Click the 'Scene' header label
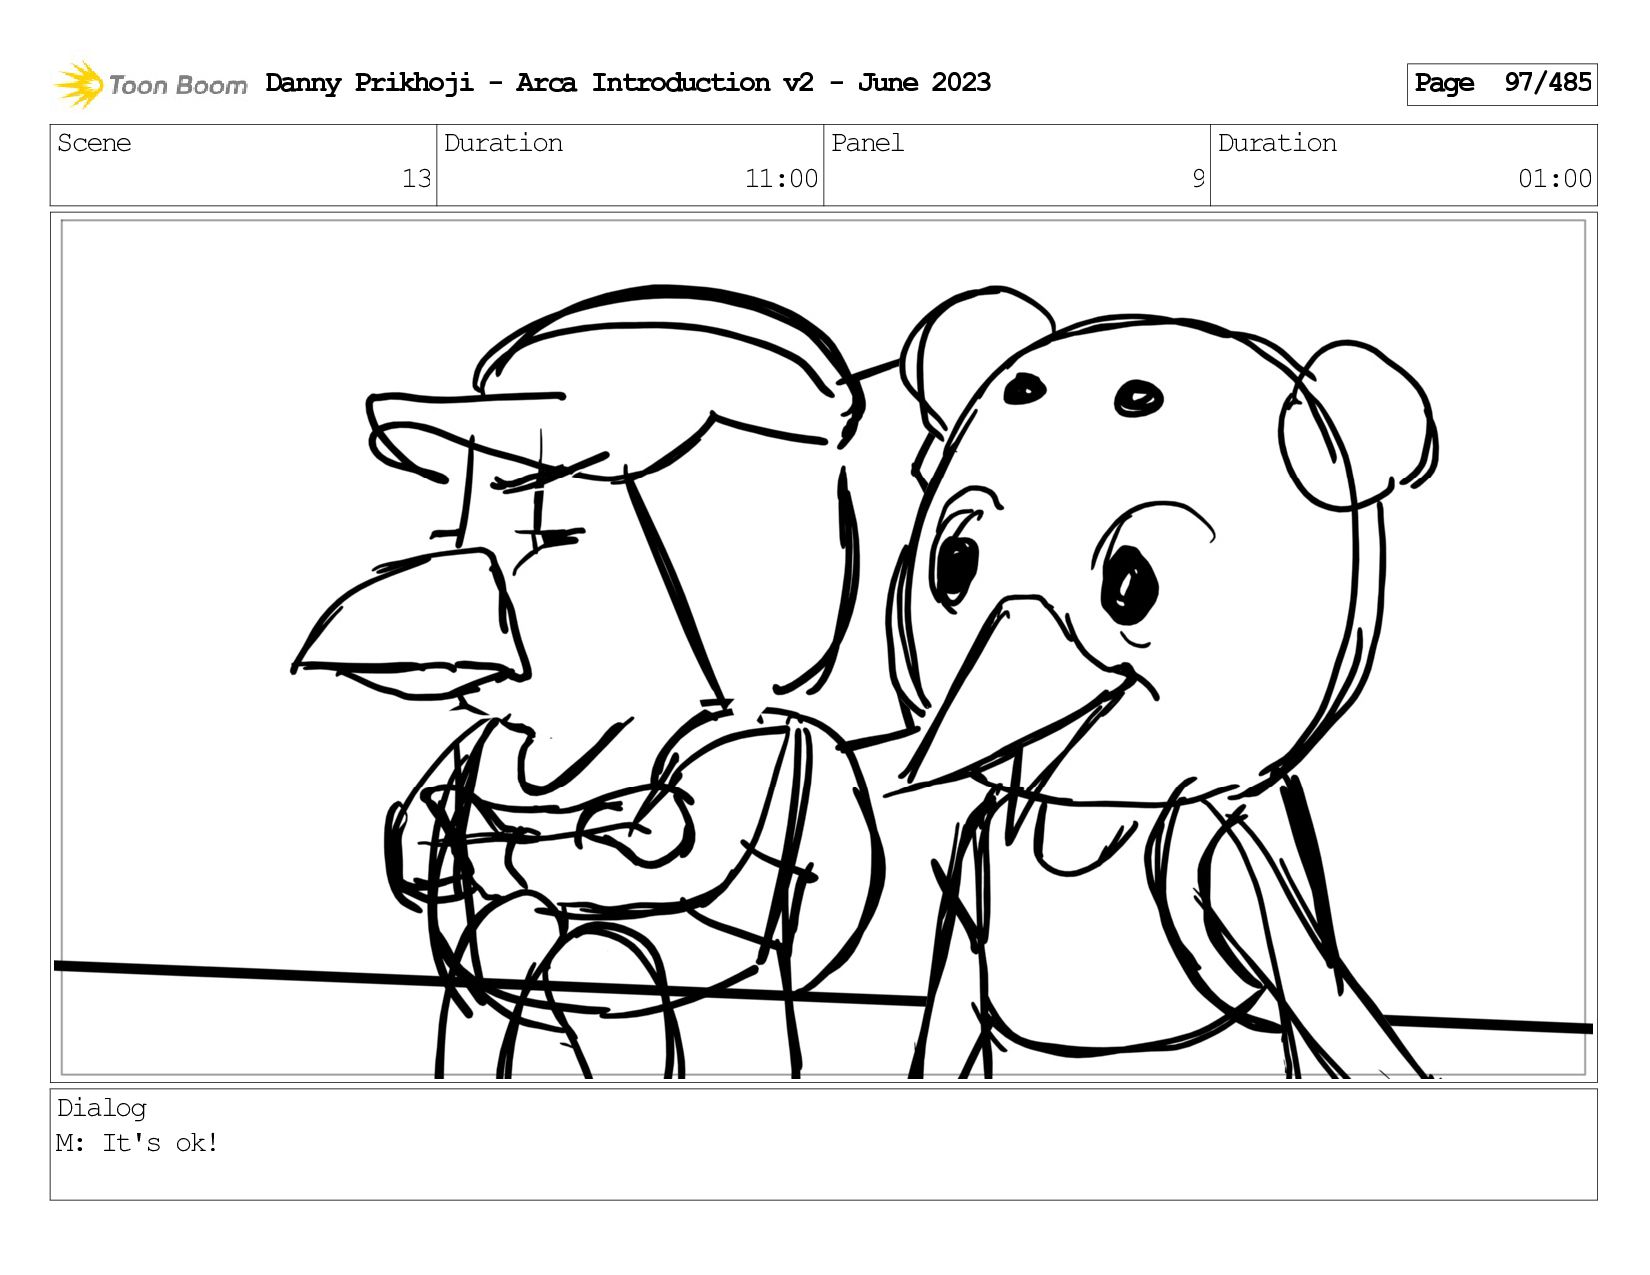The image size is (1650, 1275). 94,143
